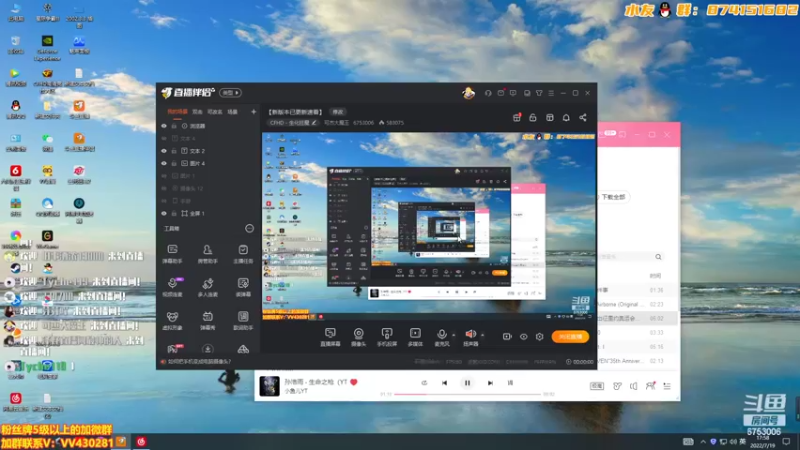
Task: Click the 修改 edit title button
Action: (x=338, y=112)
